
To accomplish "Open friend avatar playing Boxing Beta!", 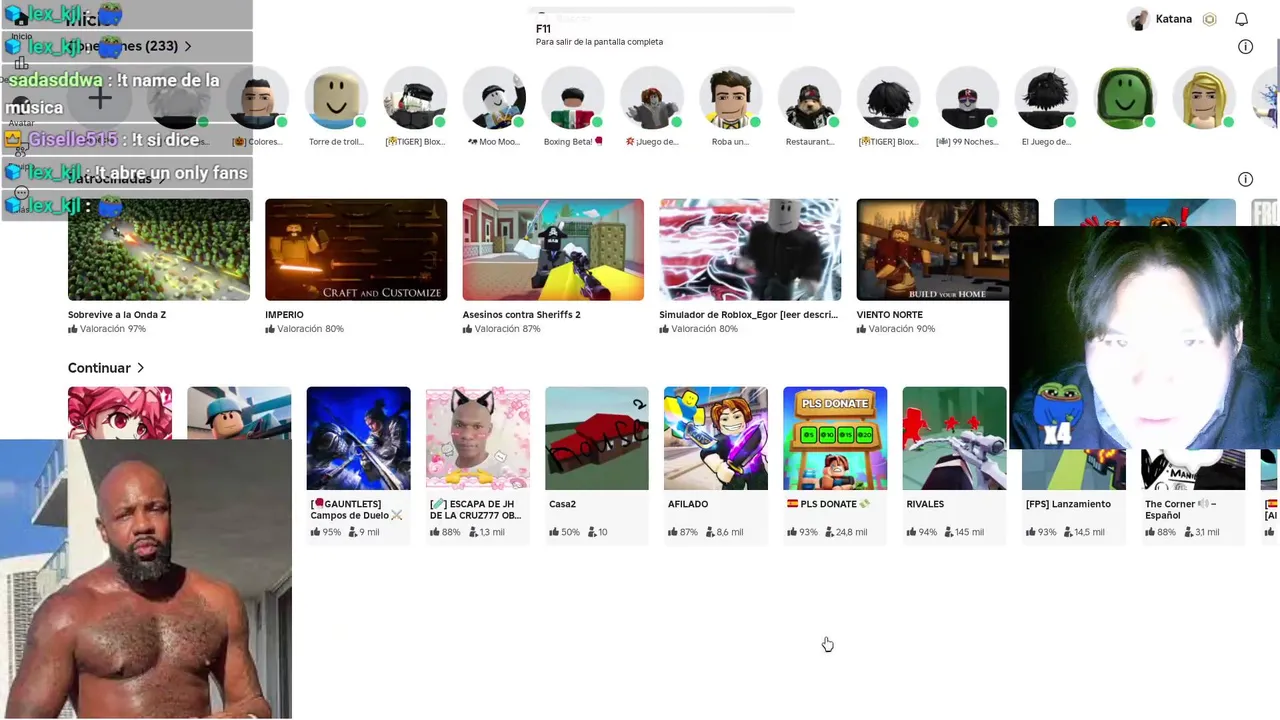I will click(573, 98).
